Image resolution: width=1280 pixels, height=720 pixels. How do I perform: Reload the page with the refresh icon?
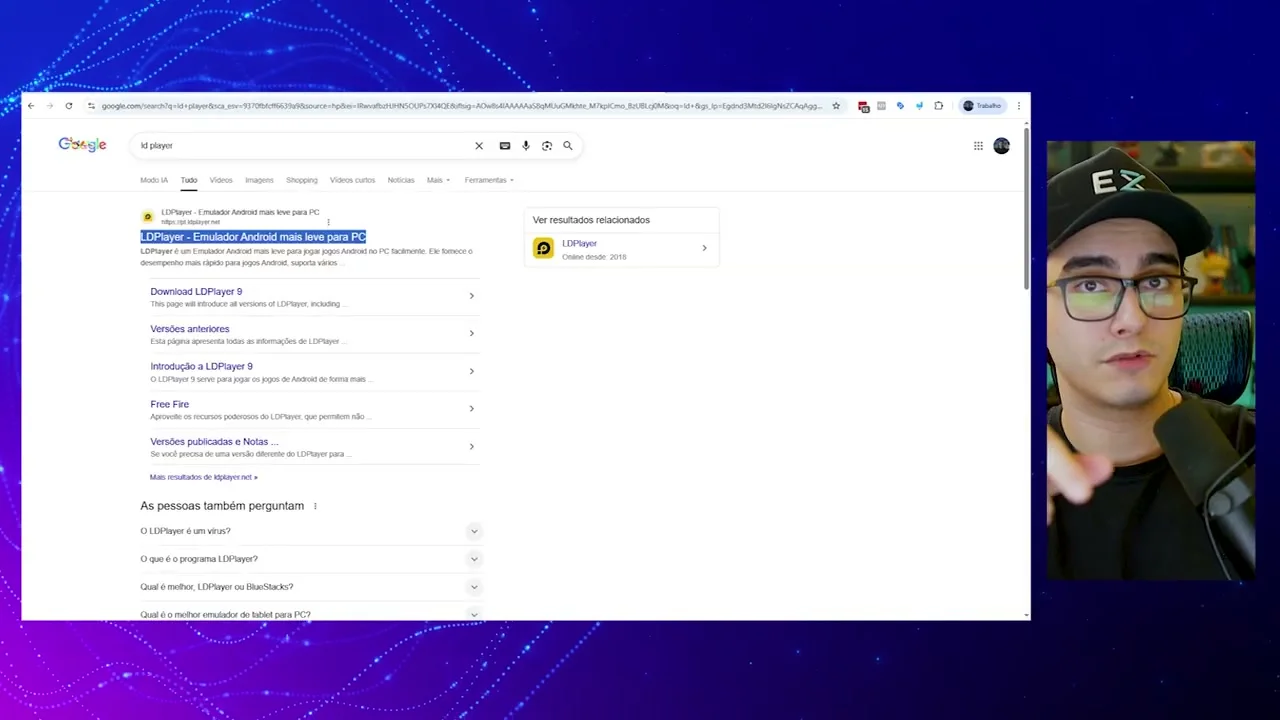pyautogui.click(x=69, y=106)
